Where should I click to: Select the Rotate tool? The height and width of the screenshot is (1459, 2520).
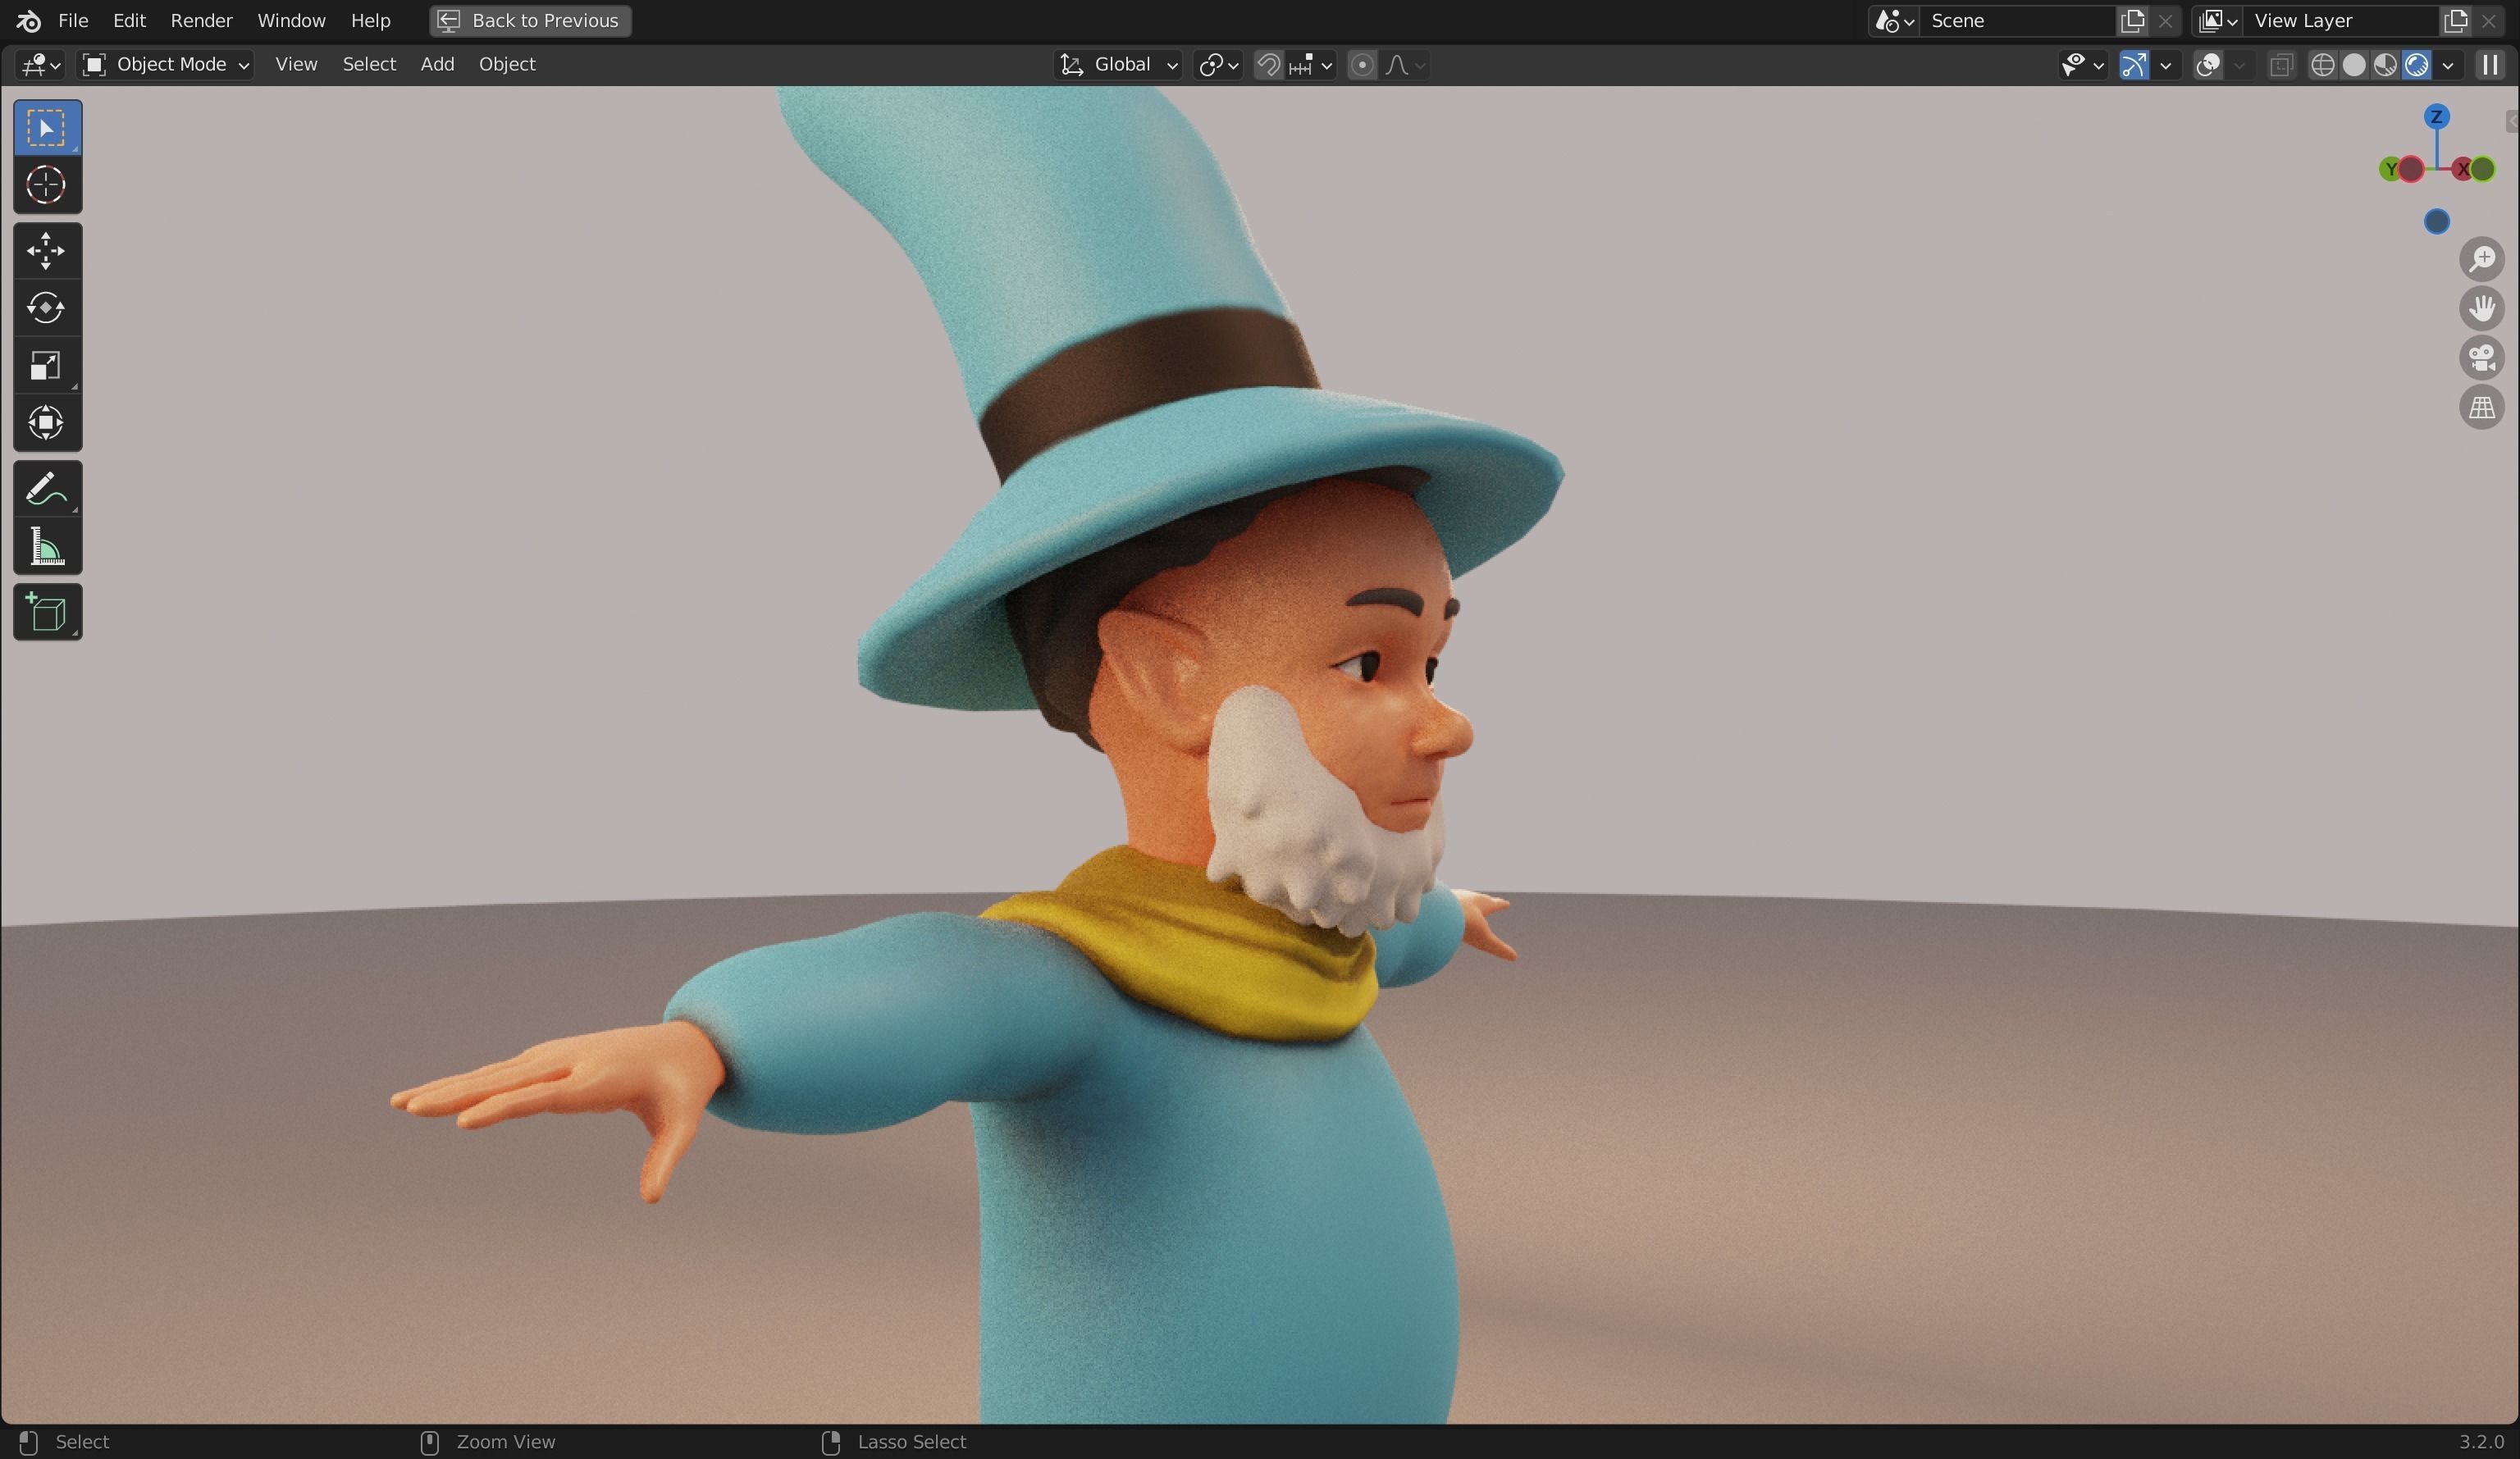click(46, 308)
